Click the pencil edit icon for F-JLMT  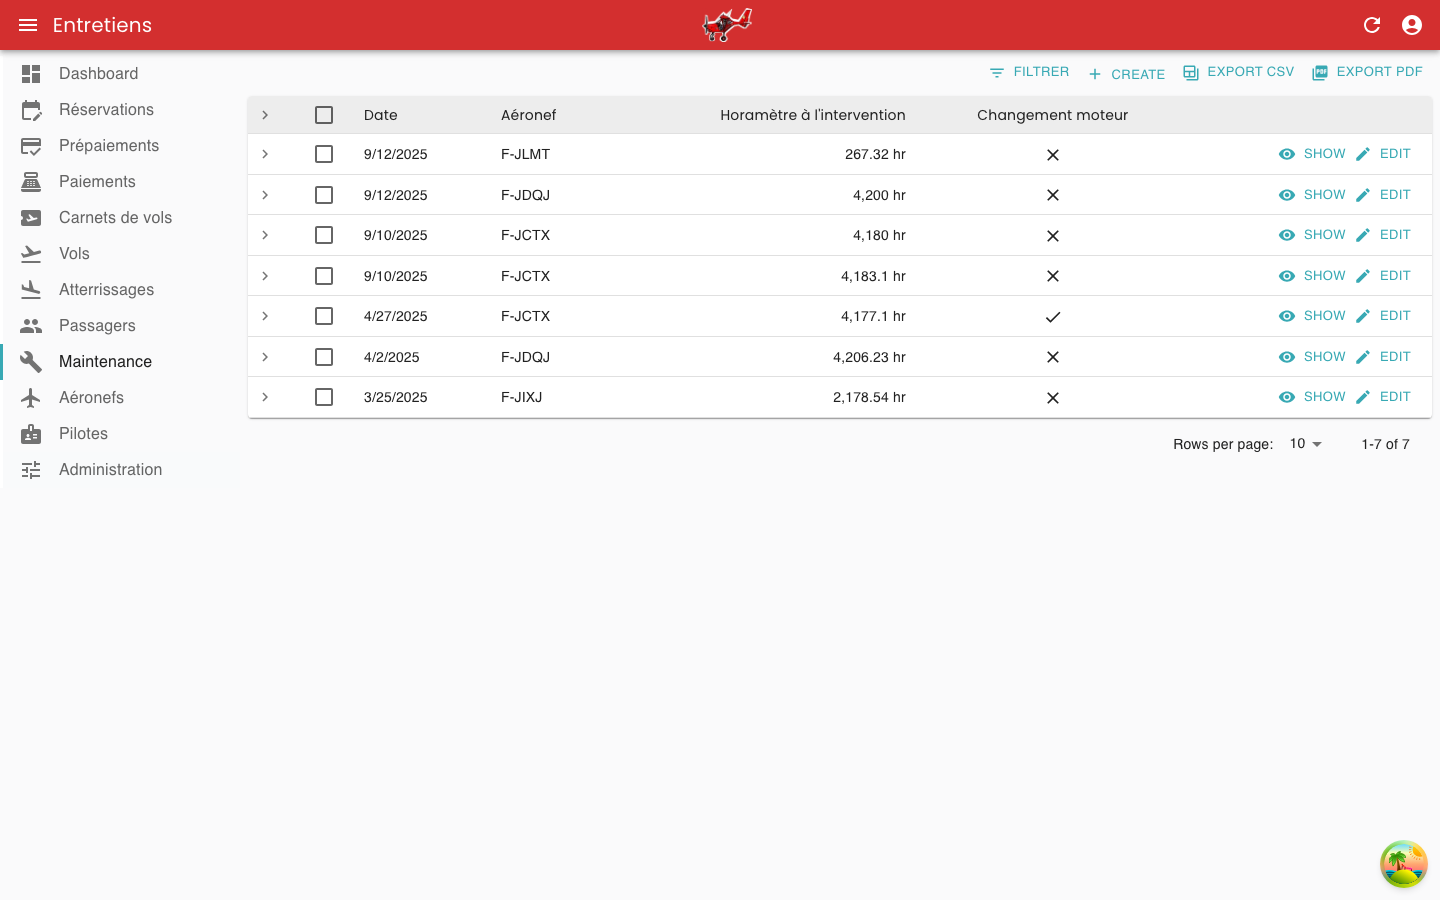pyautogui.click(x=1363, y=154)
